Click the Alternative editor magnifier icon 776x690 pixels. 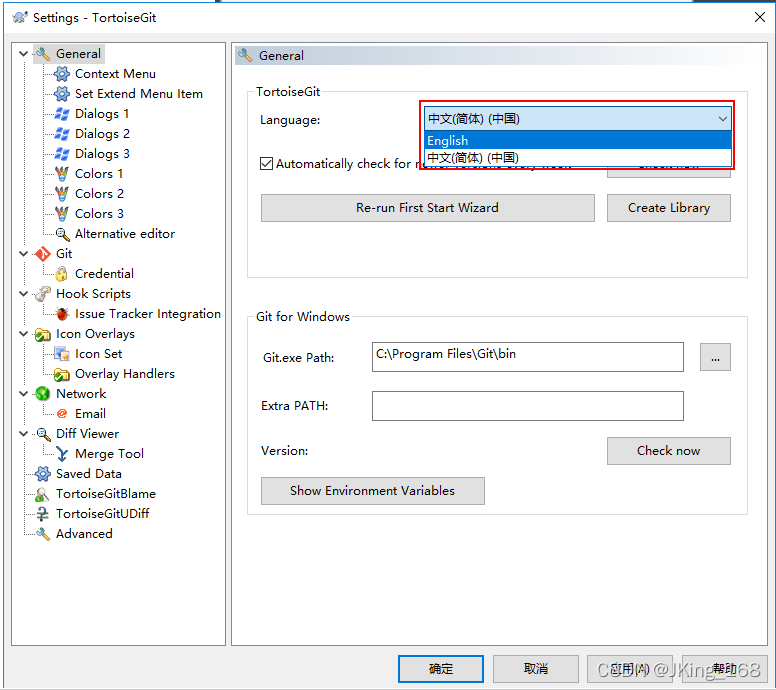coord(62,234)
